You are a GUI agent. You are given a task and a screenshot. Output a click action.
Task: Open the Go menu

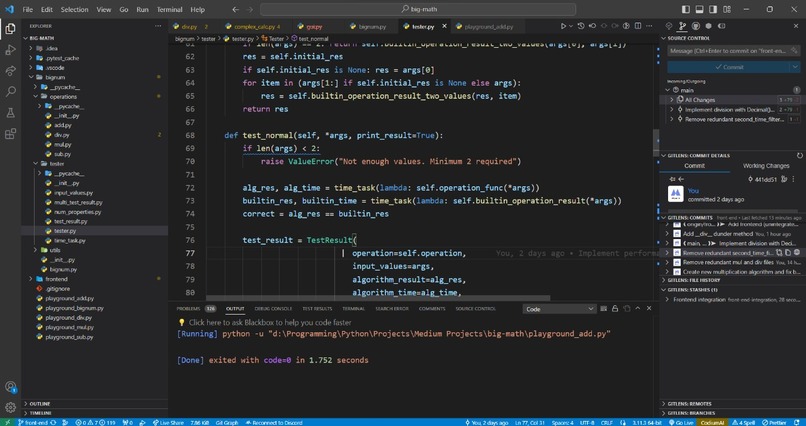tap(124, 9)
